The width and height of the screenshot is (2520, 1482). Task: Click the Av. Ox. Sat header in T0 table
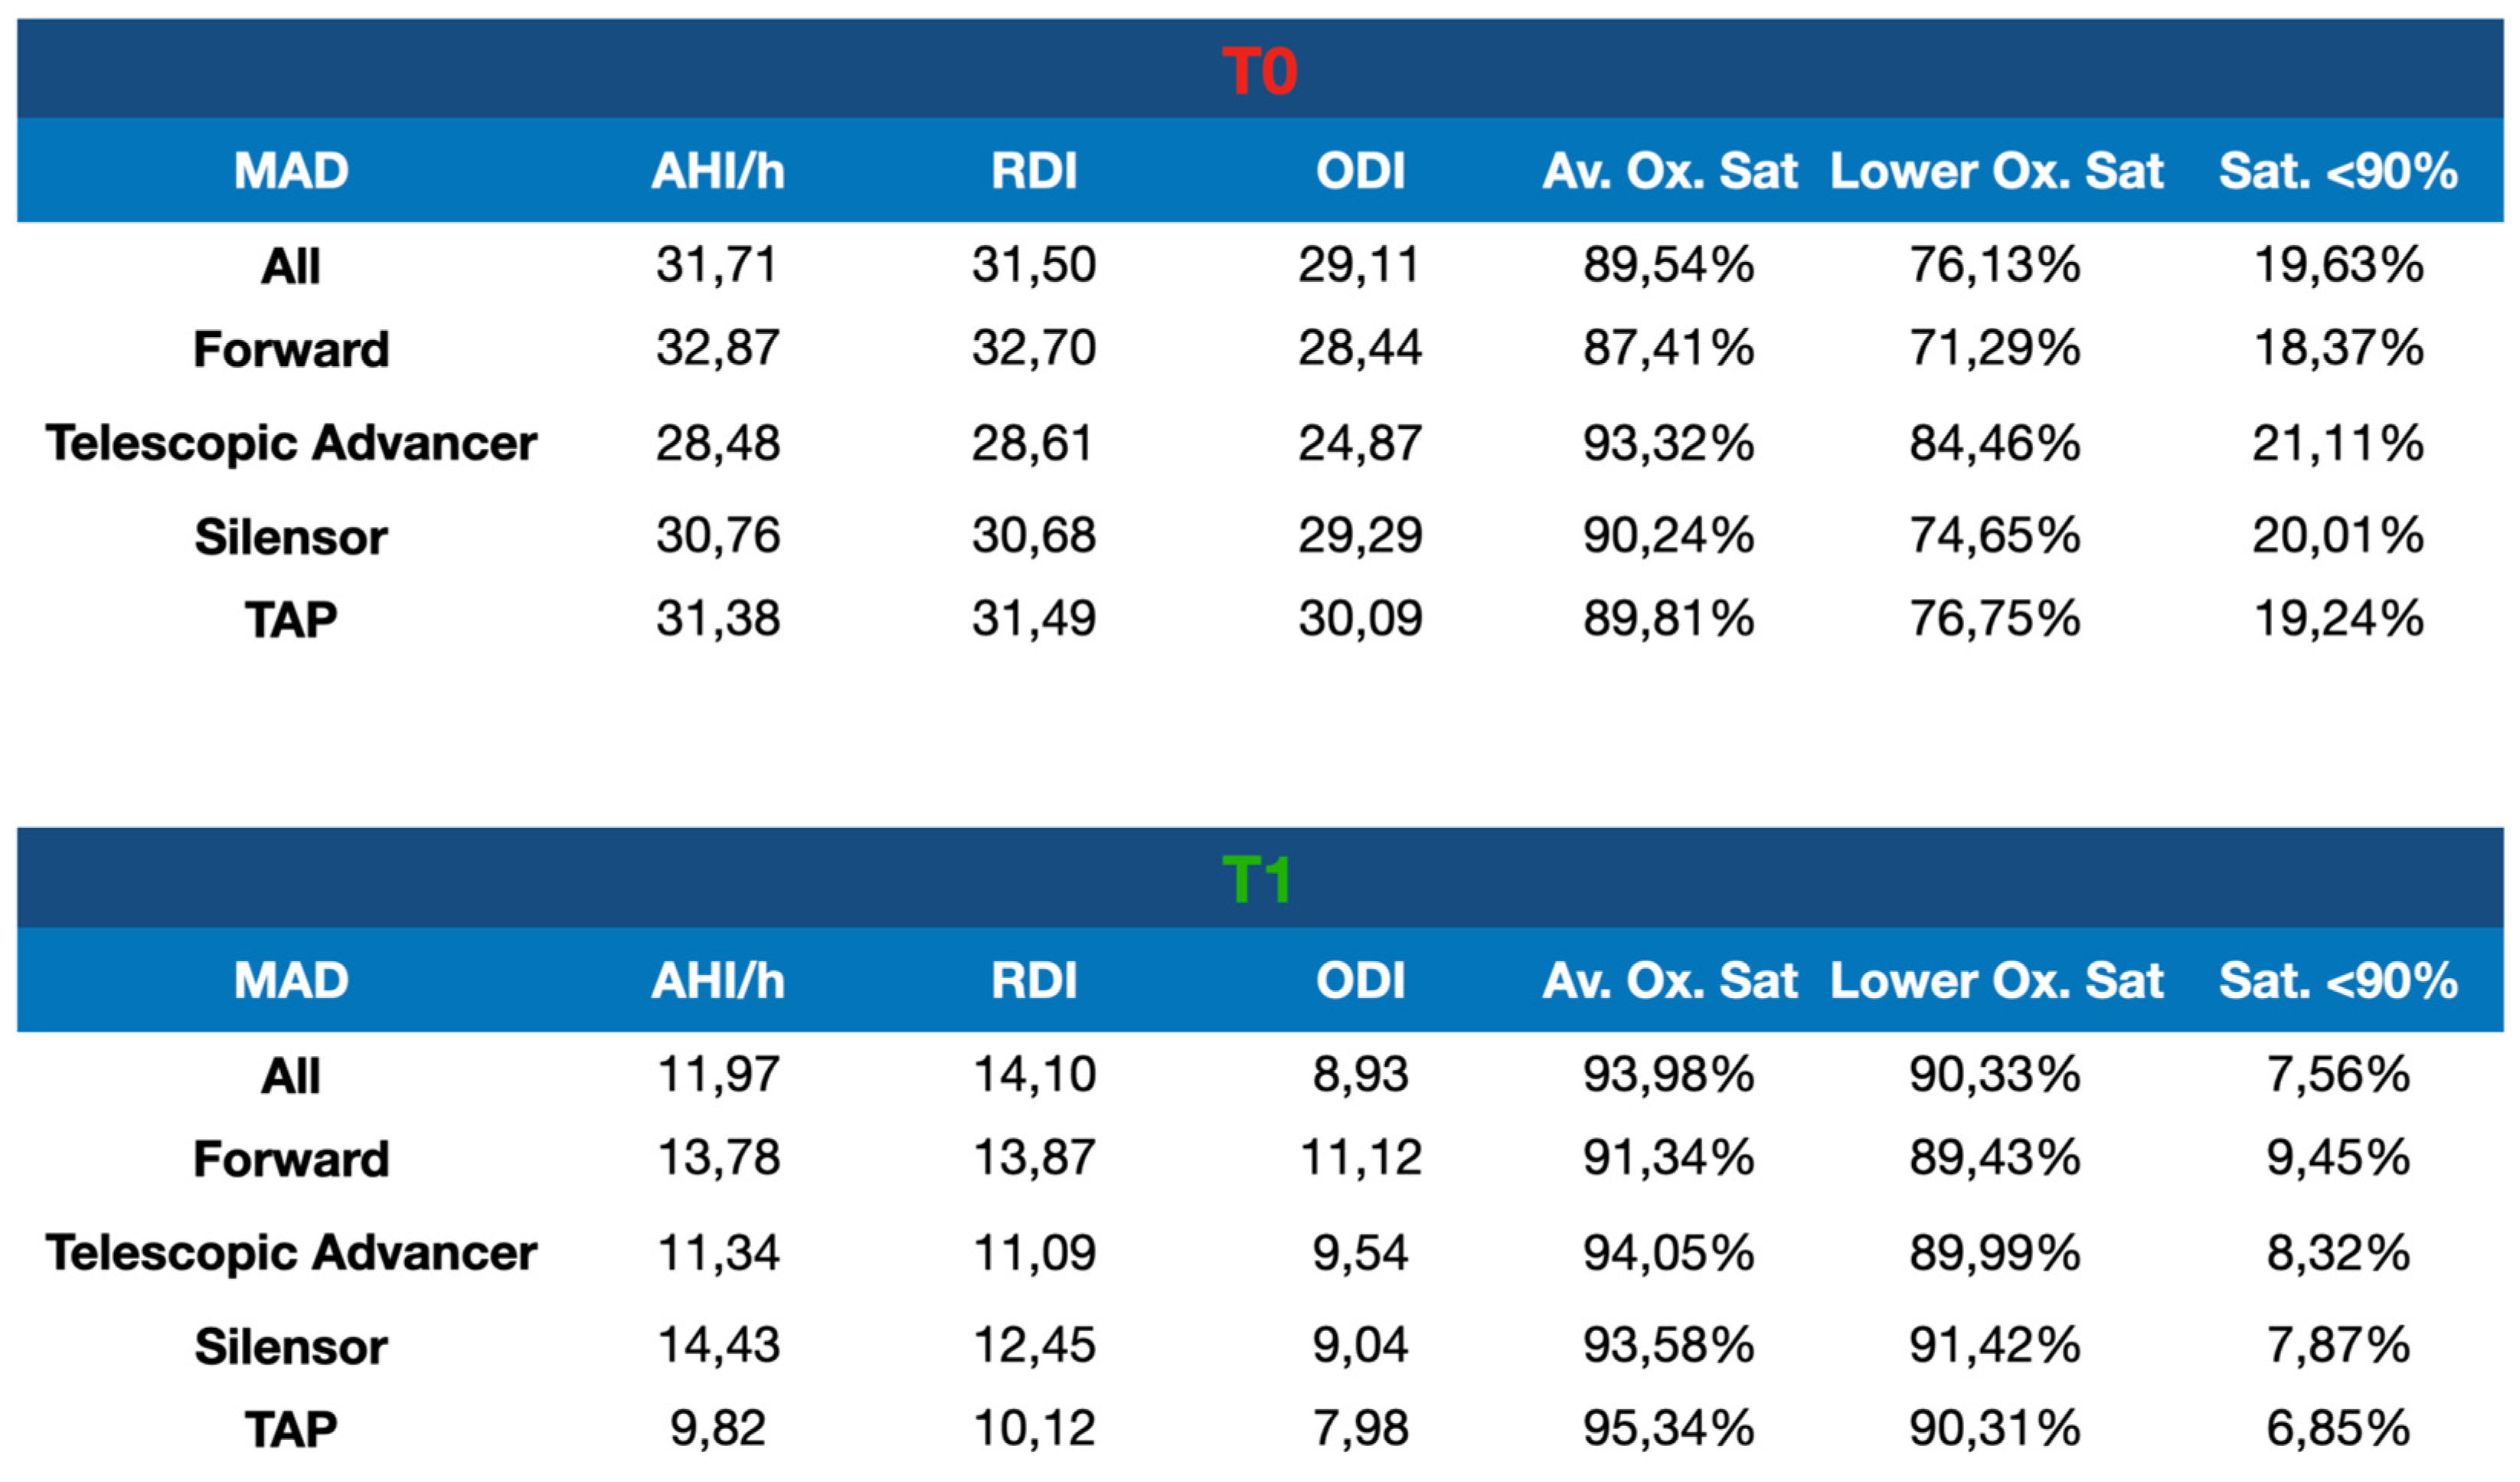(1669, 171)
